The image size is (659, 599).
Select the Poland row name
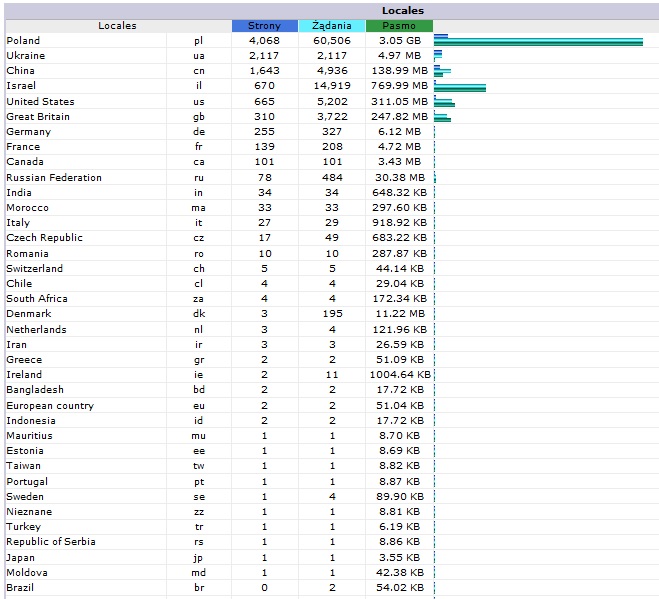click(24, 41)
